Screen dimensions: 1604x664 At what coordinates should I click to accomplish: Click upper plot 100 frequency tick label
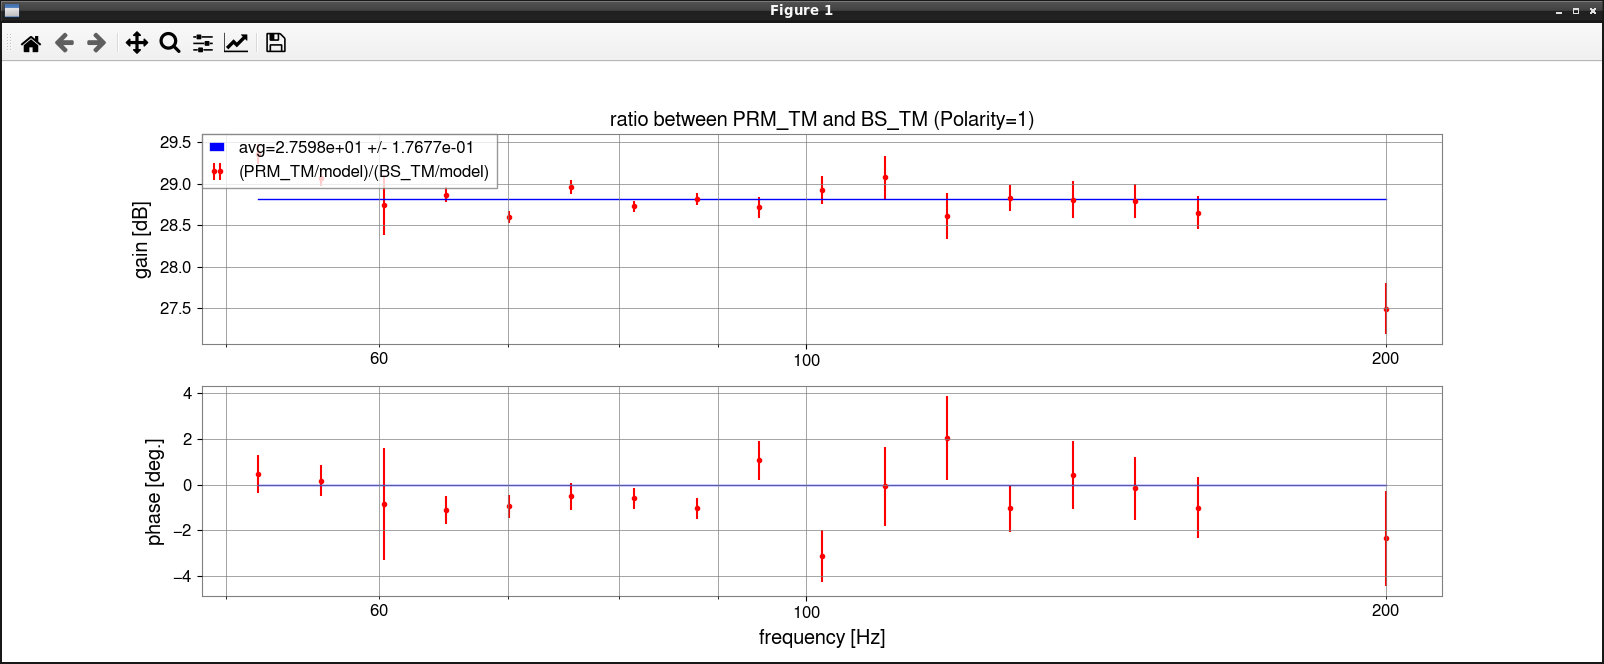(807, 360)
